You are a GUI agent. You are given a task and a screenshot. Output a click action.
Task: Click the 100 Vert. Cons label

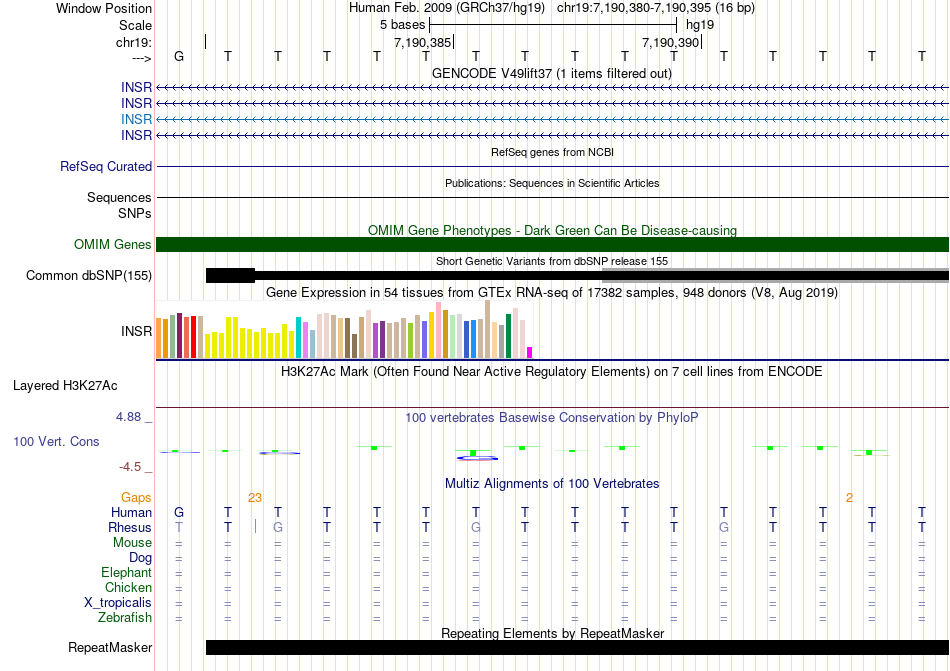56,441
